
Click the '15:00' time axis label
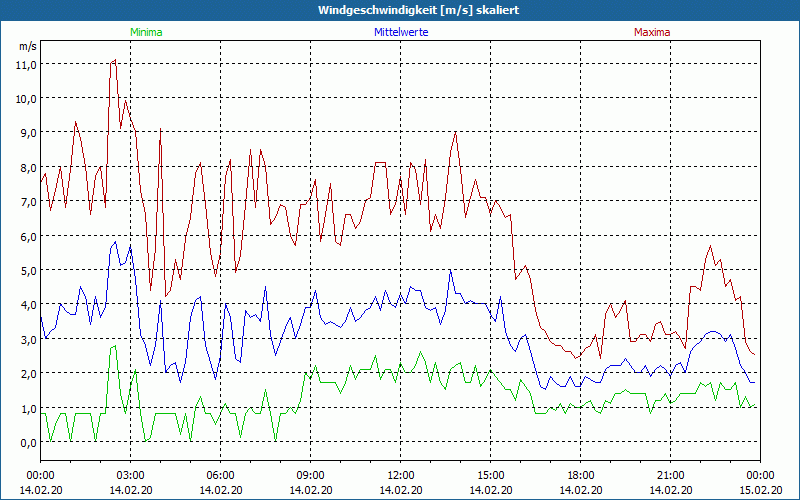[491, 476]
